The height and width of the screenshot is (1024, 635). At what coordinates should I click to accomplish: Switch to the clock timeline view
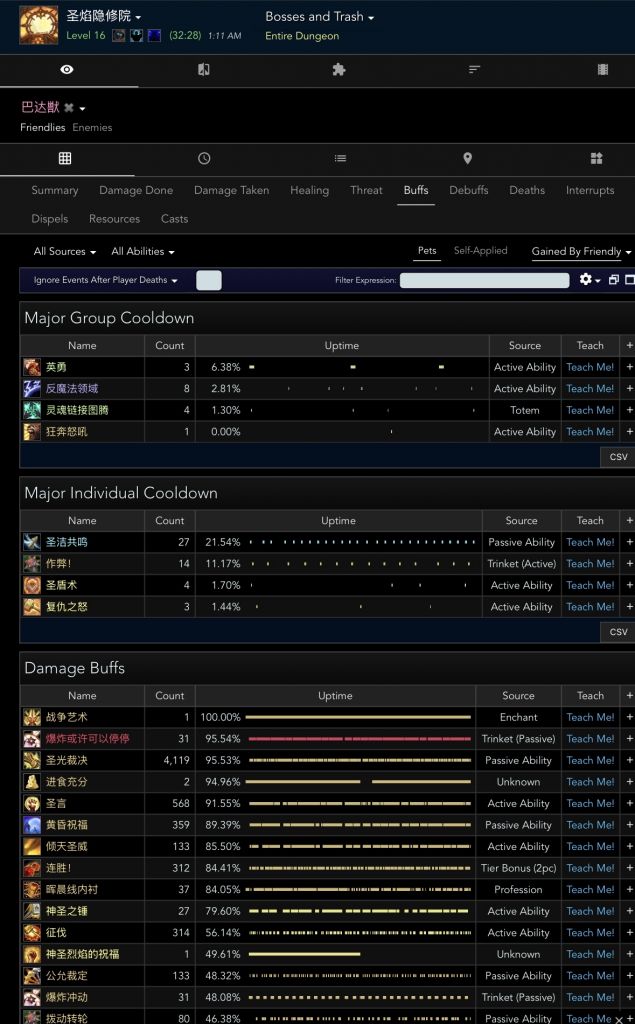point(204,158)
